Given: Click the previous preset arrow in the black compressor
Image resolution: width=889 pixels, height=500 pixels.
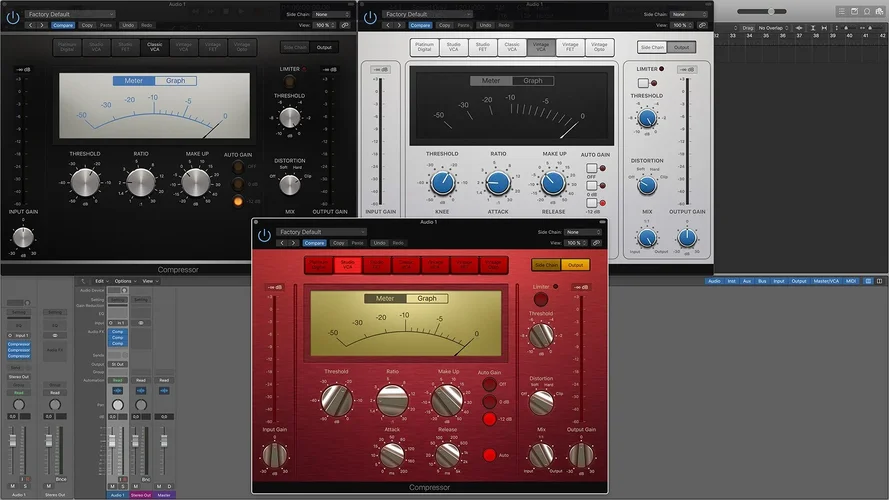Looking at the screenshot, I should pyautogui.click(x=29, y=23).
